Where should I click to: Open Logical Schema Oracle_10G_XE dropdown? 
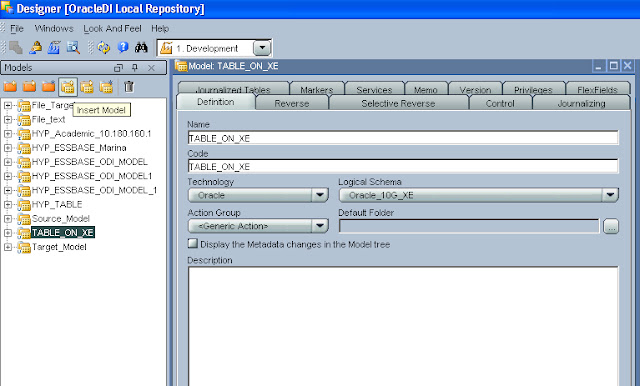click(x=610, y=195)
